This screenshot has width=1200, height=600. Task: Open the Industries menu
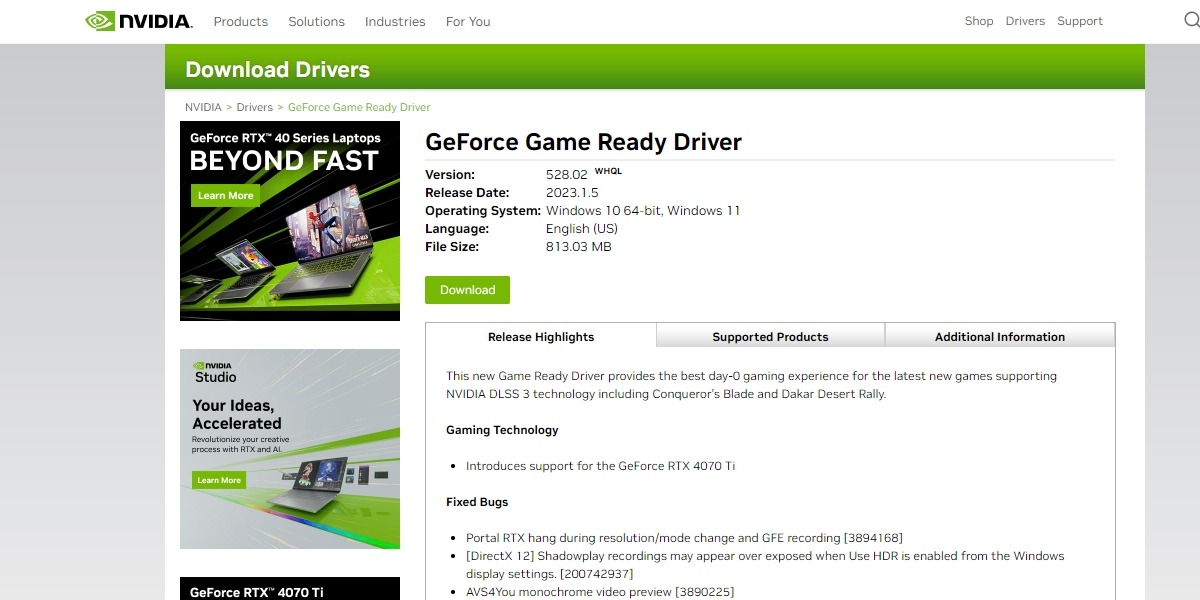[395, 21]
